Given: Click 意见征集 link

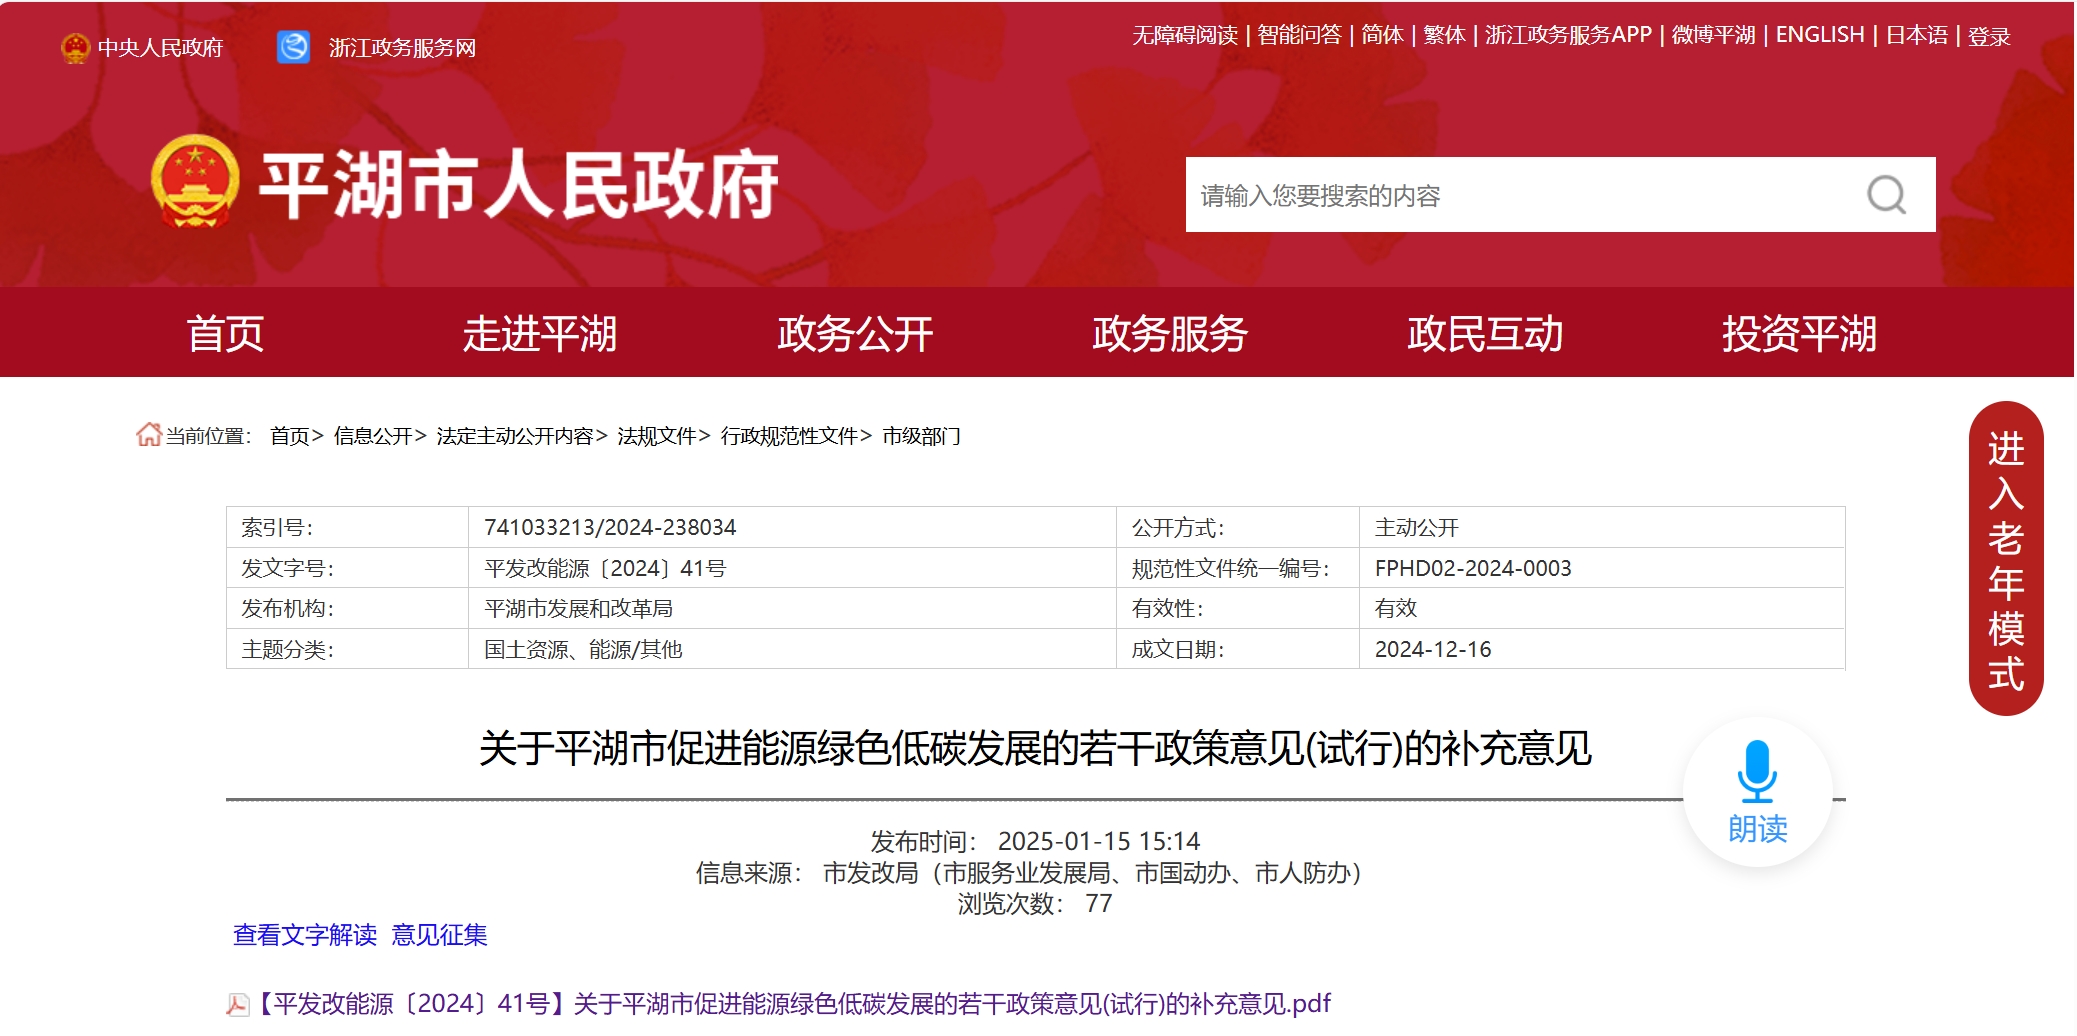Looking at the screenshot, I should (x=441, y=937).
